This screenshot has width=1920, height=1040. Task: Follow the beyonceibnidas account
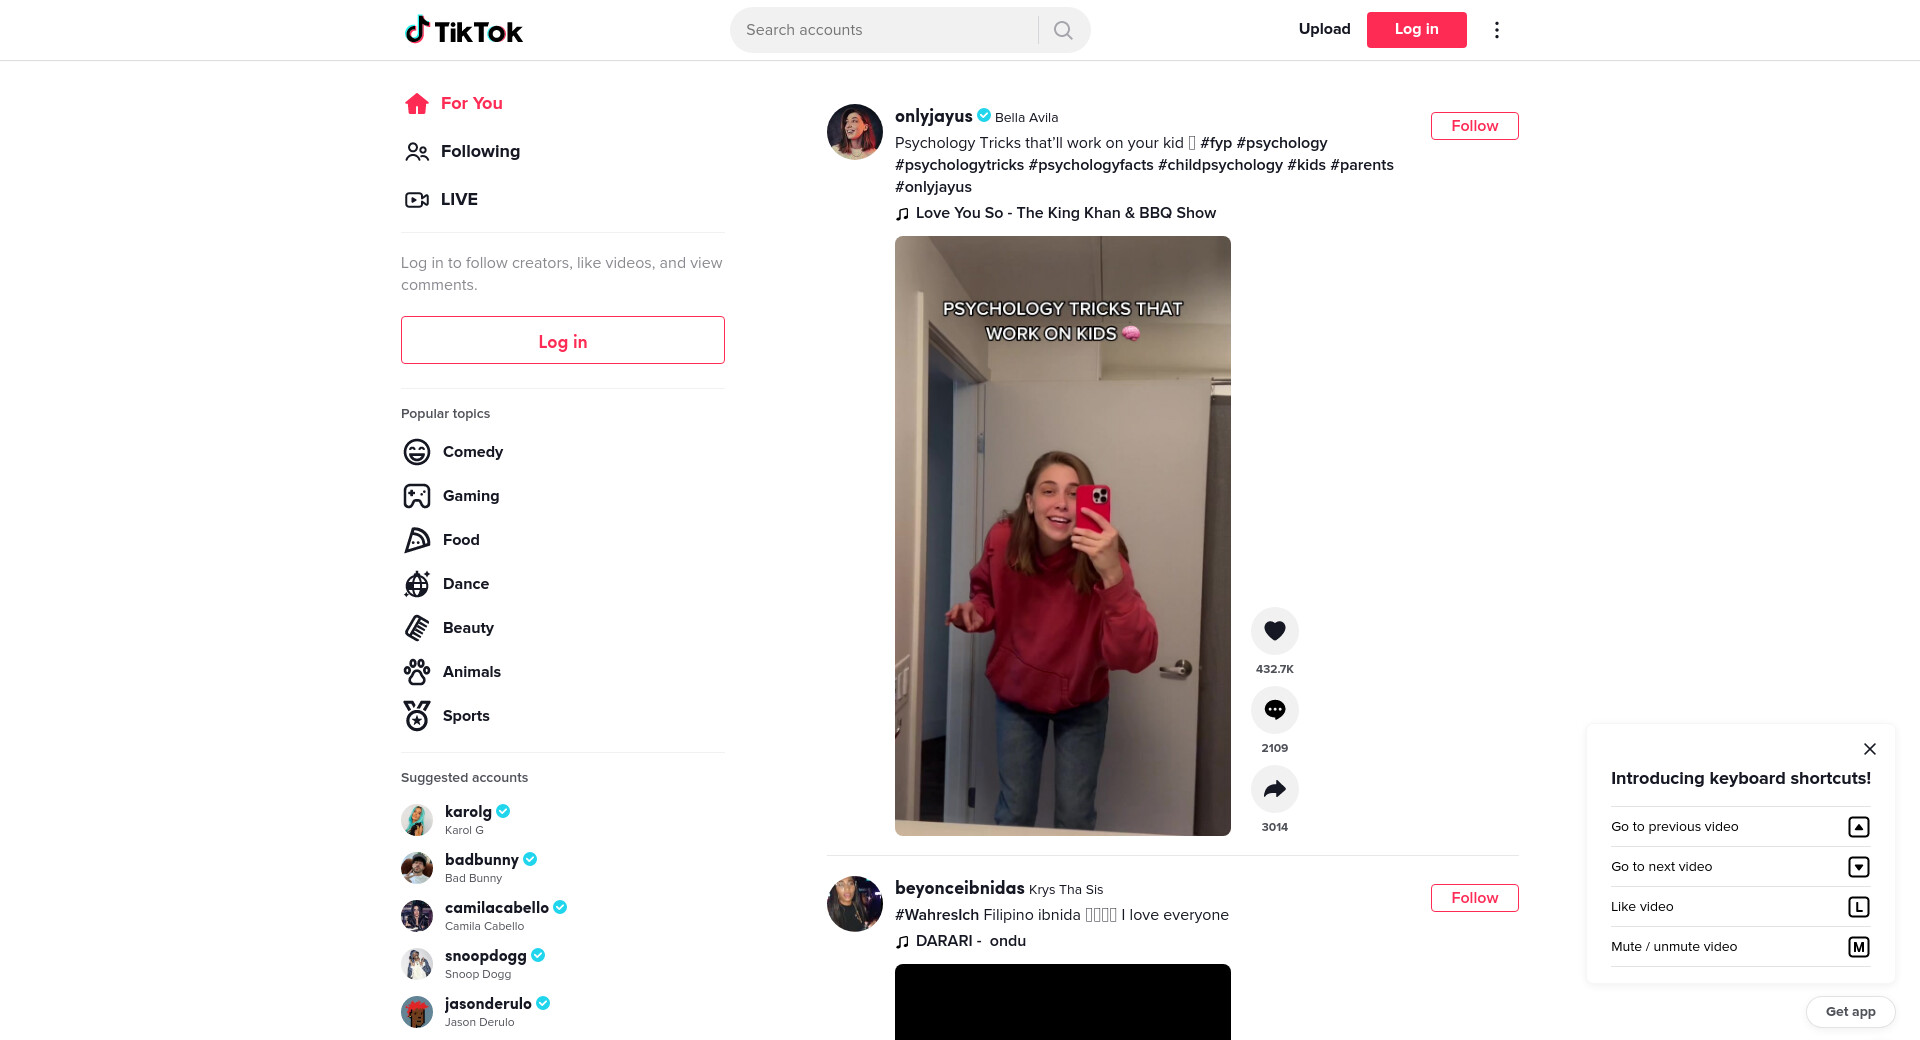coord(1474,898)
